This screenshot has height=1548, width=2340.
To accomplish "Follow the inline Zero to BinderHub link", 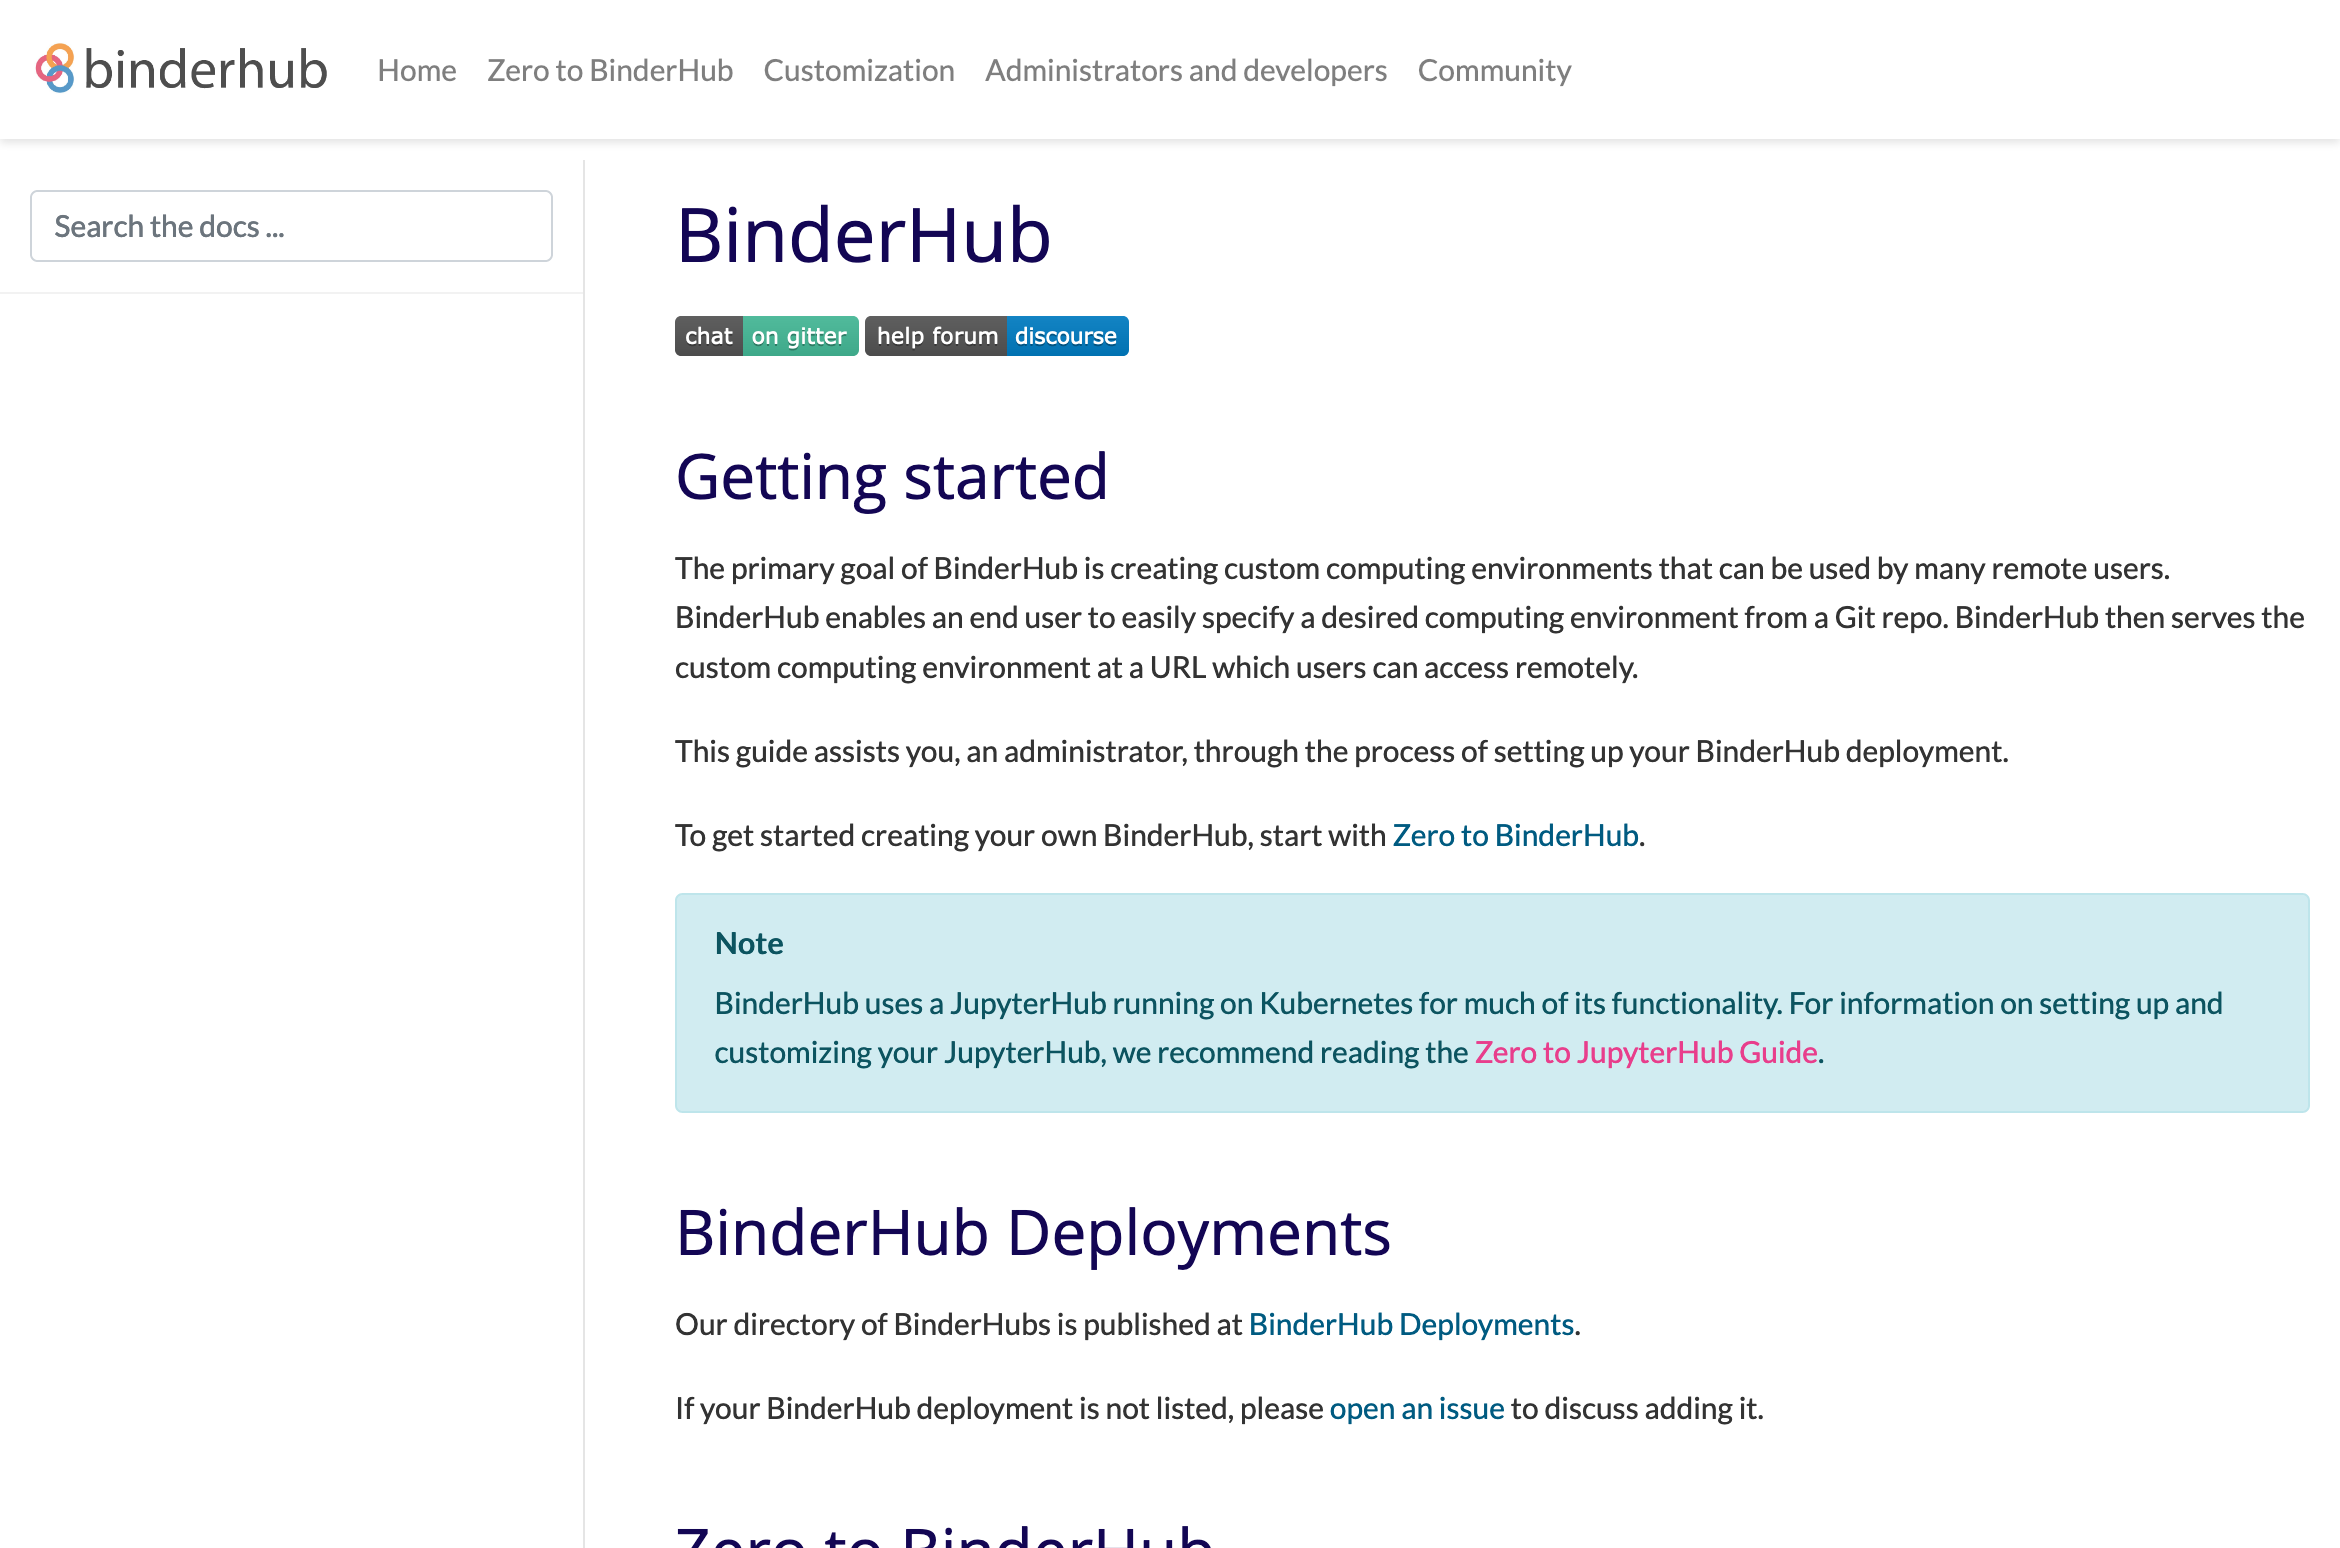I will [1515, 835].
